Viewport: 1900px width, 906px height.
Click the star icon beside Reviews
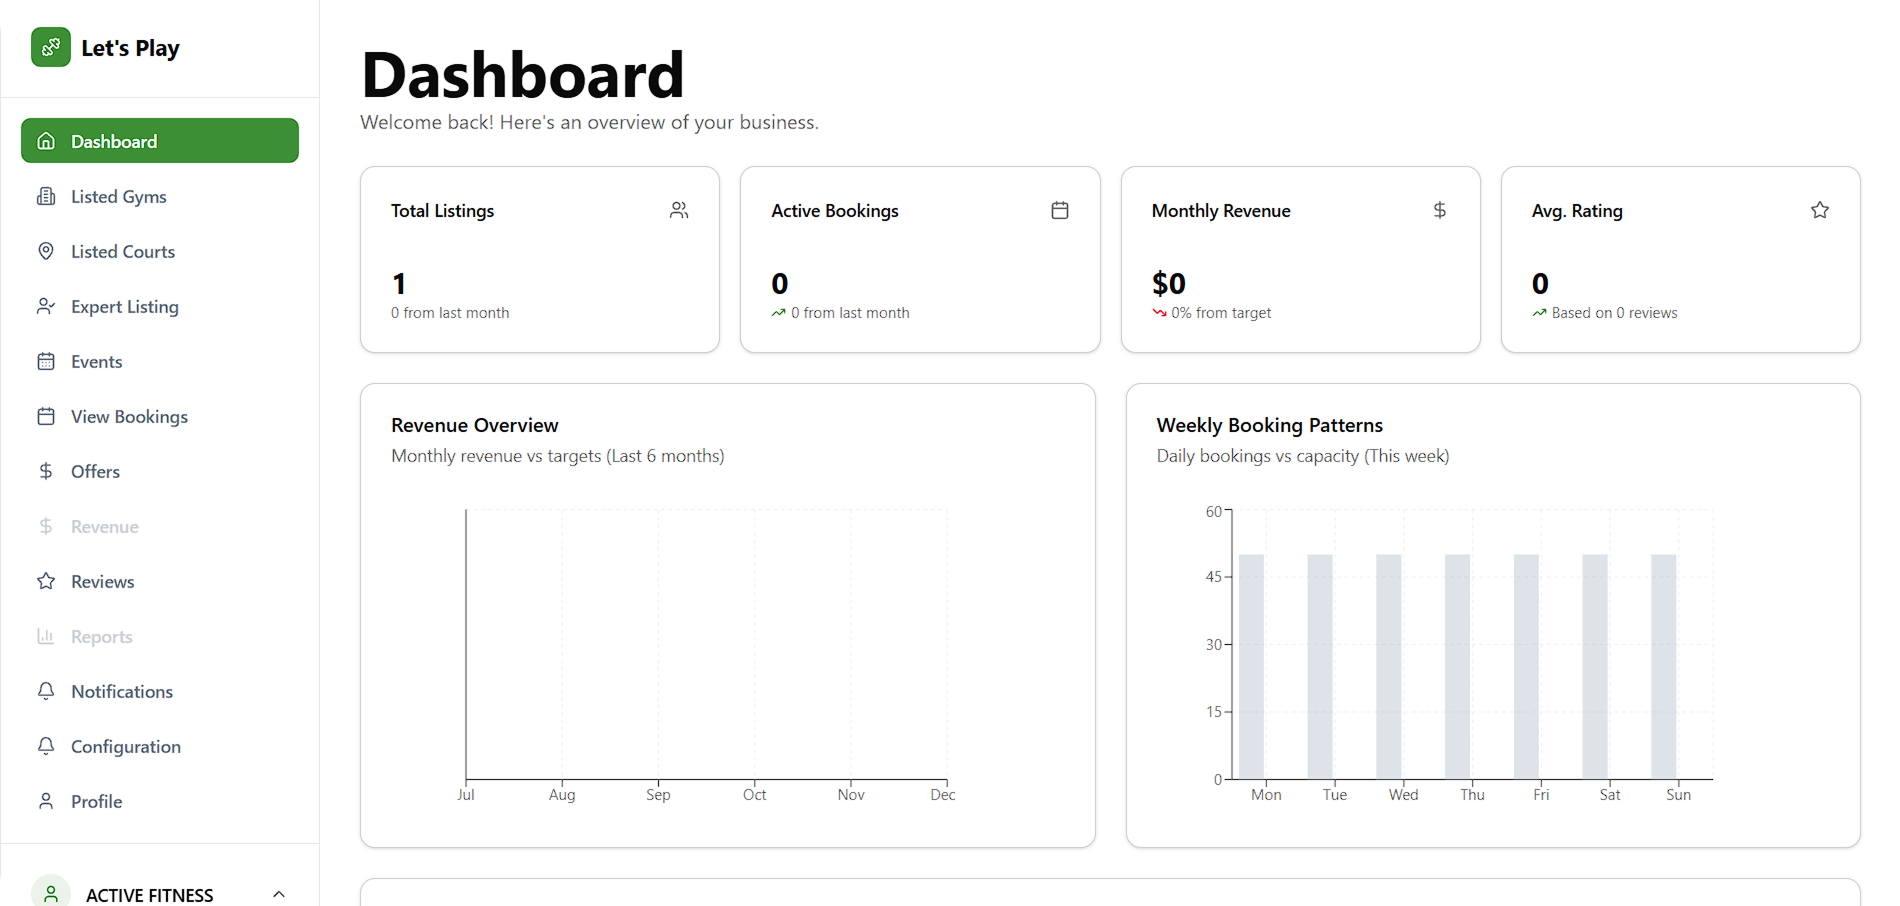pyautogui.click(x=46, y=581)
